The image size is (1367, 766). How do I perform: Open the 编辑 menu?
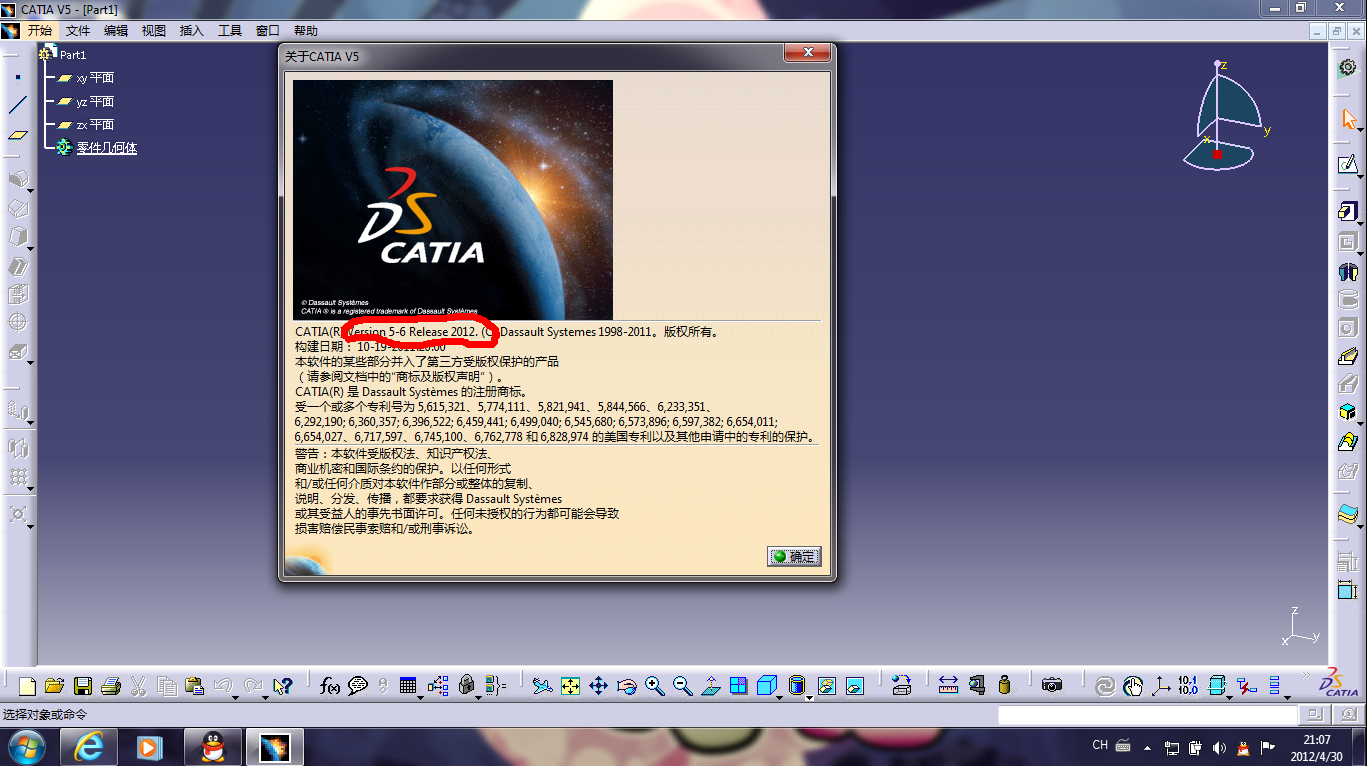pyautogui.click(x=116, y=31)
